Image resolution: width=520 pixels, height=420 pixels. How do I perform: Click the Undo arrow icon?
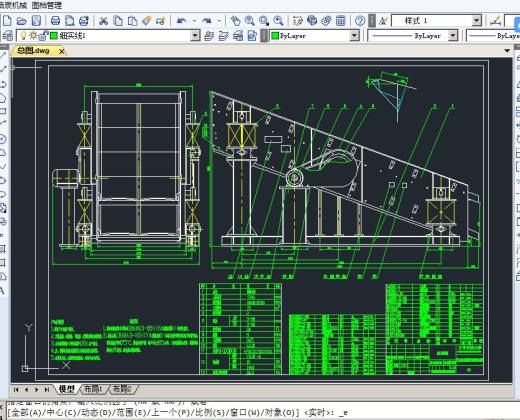click(x=182, y=21)
